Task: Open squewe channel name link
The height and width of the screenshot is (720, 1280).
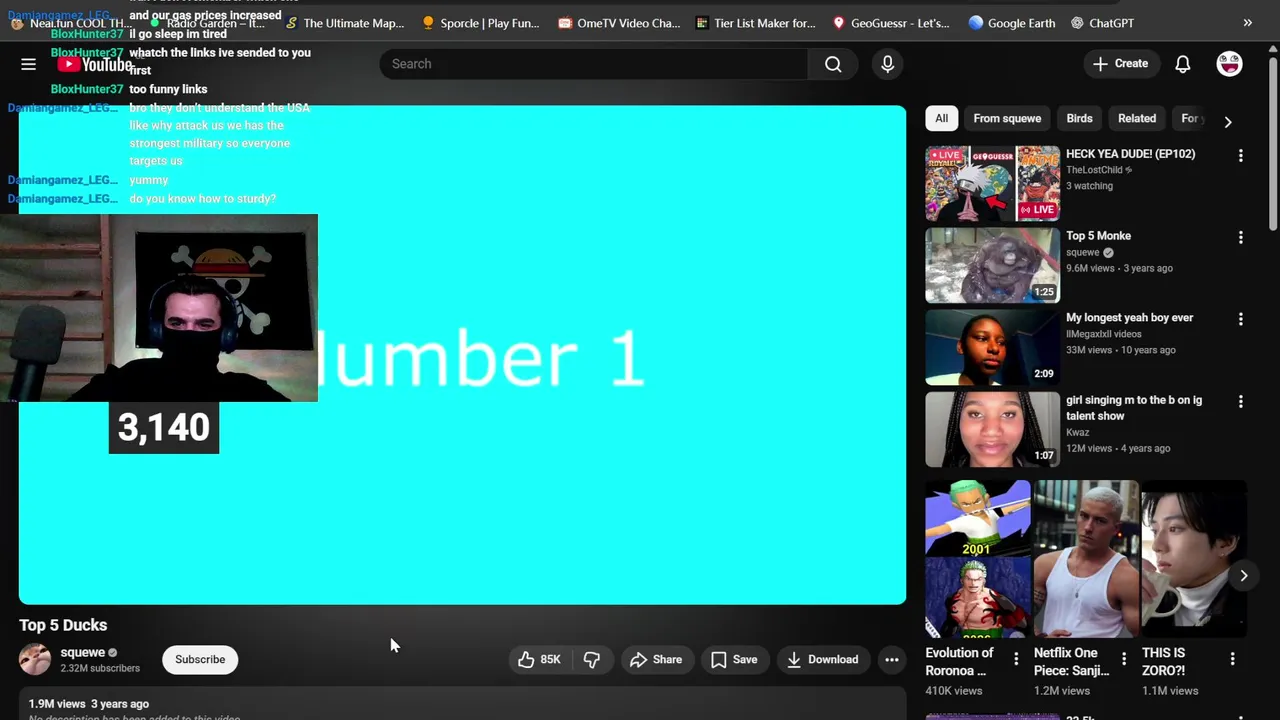Action: click(x=82, y=652)
